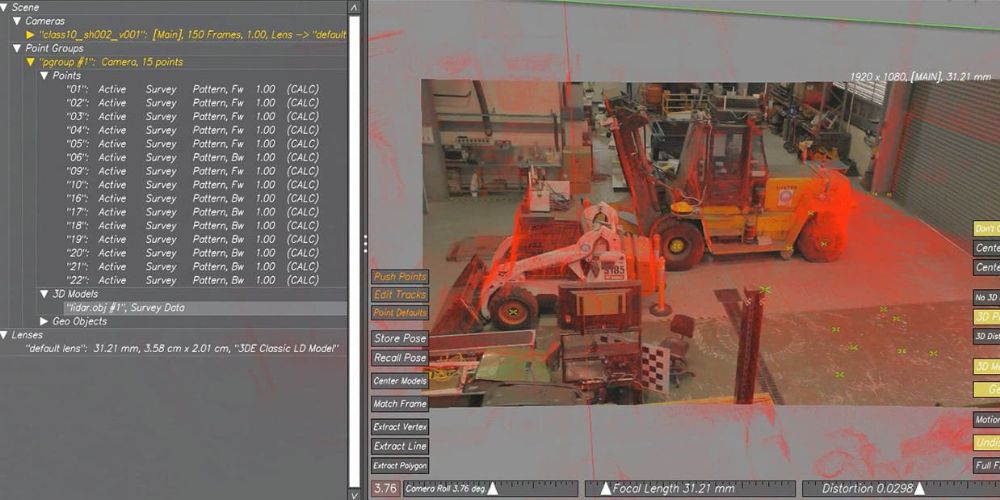Click the Push Points button
1000x500 pixels.
point(400,277)
